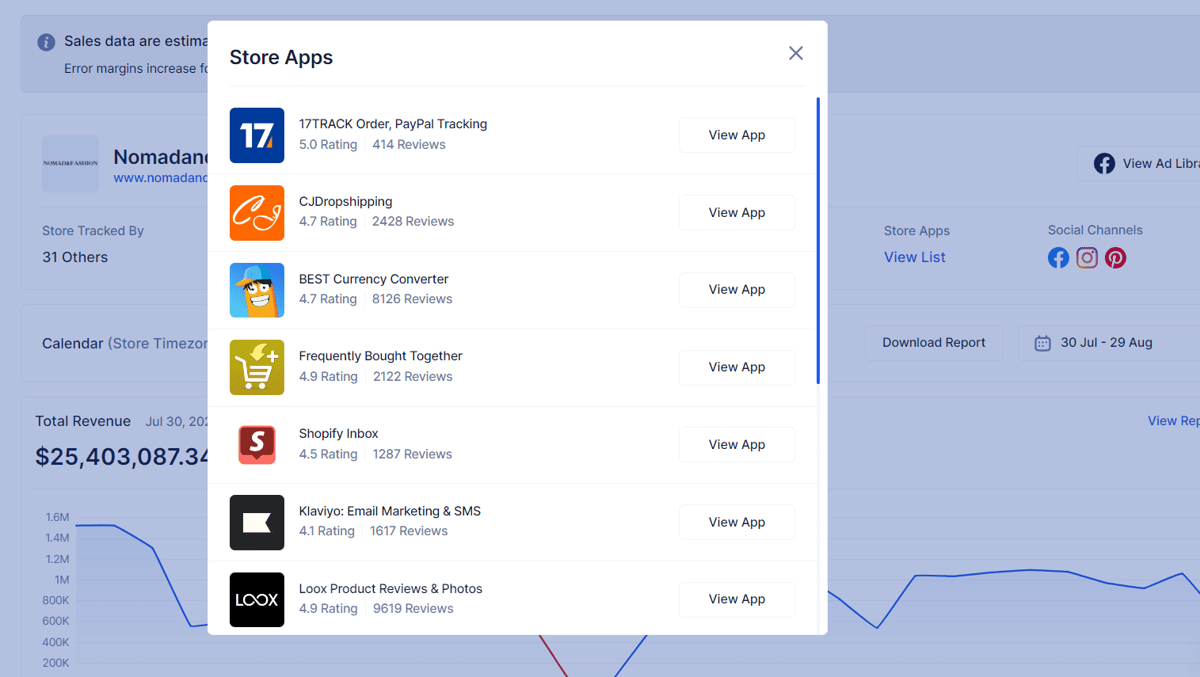Click the 9619 Reviews text
This screenshot has height=677, width=1200.
pos(413,608)
